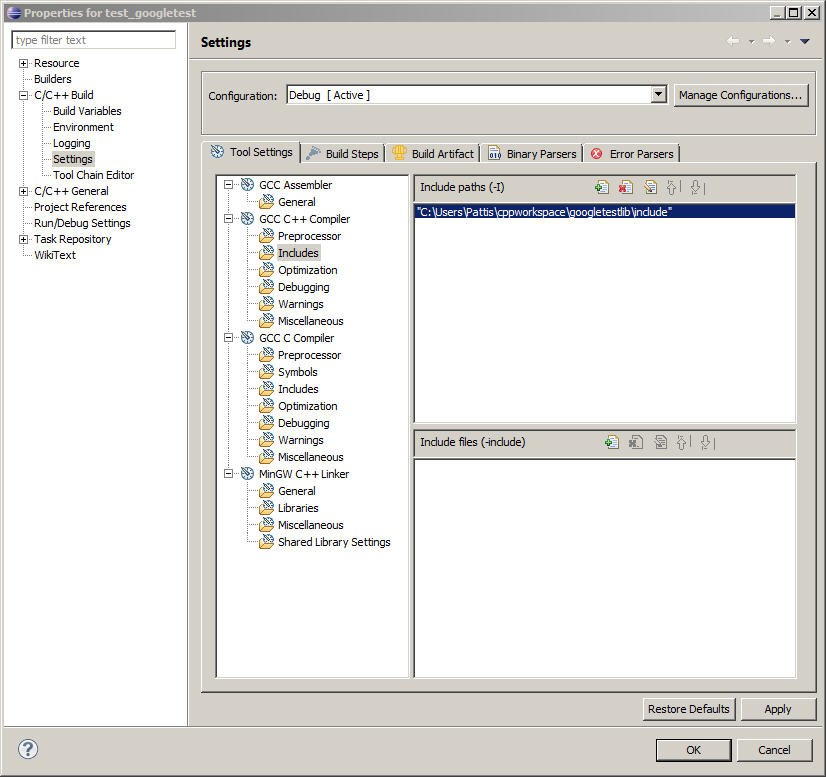
Task: Select GCC Assembler General settings
Action: (x=297, y=202)
